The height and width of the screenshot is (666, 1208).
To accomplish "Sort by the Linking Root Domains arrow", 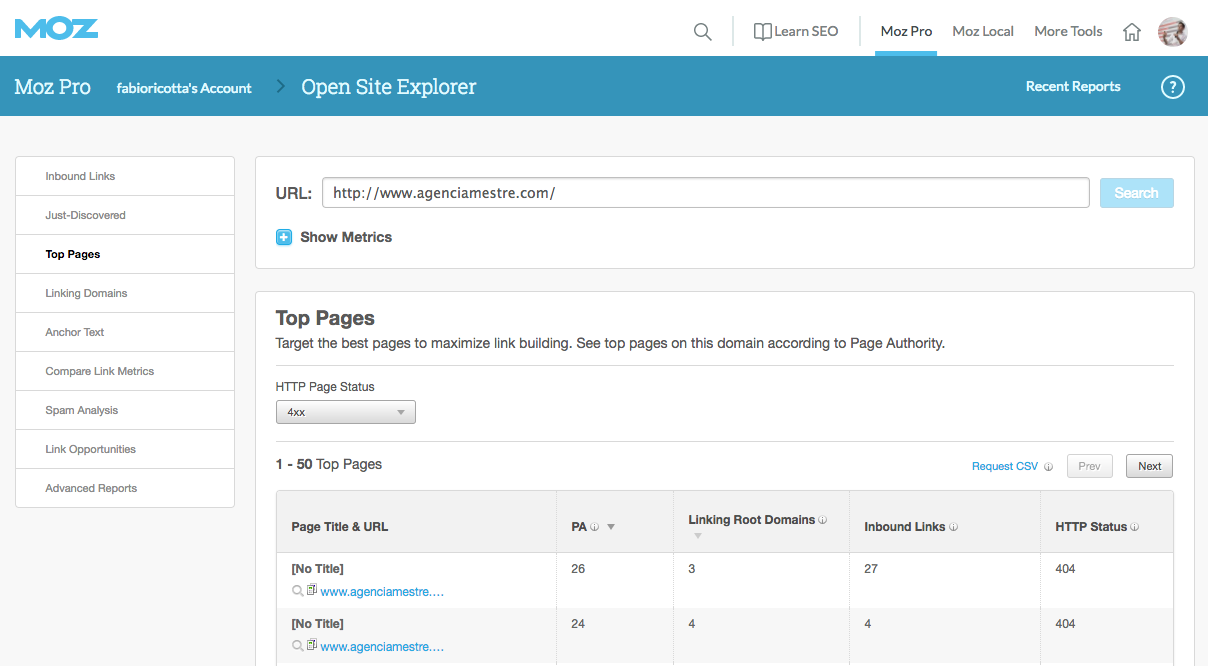I will point(697,535).
